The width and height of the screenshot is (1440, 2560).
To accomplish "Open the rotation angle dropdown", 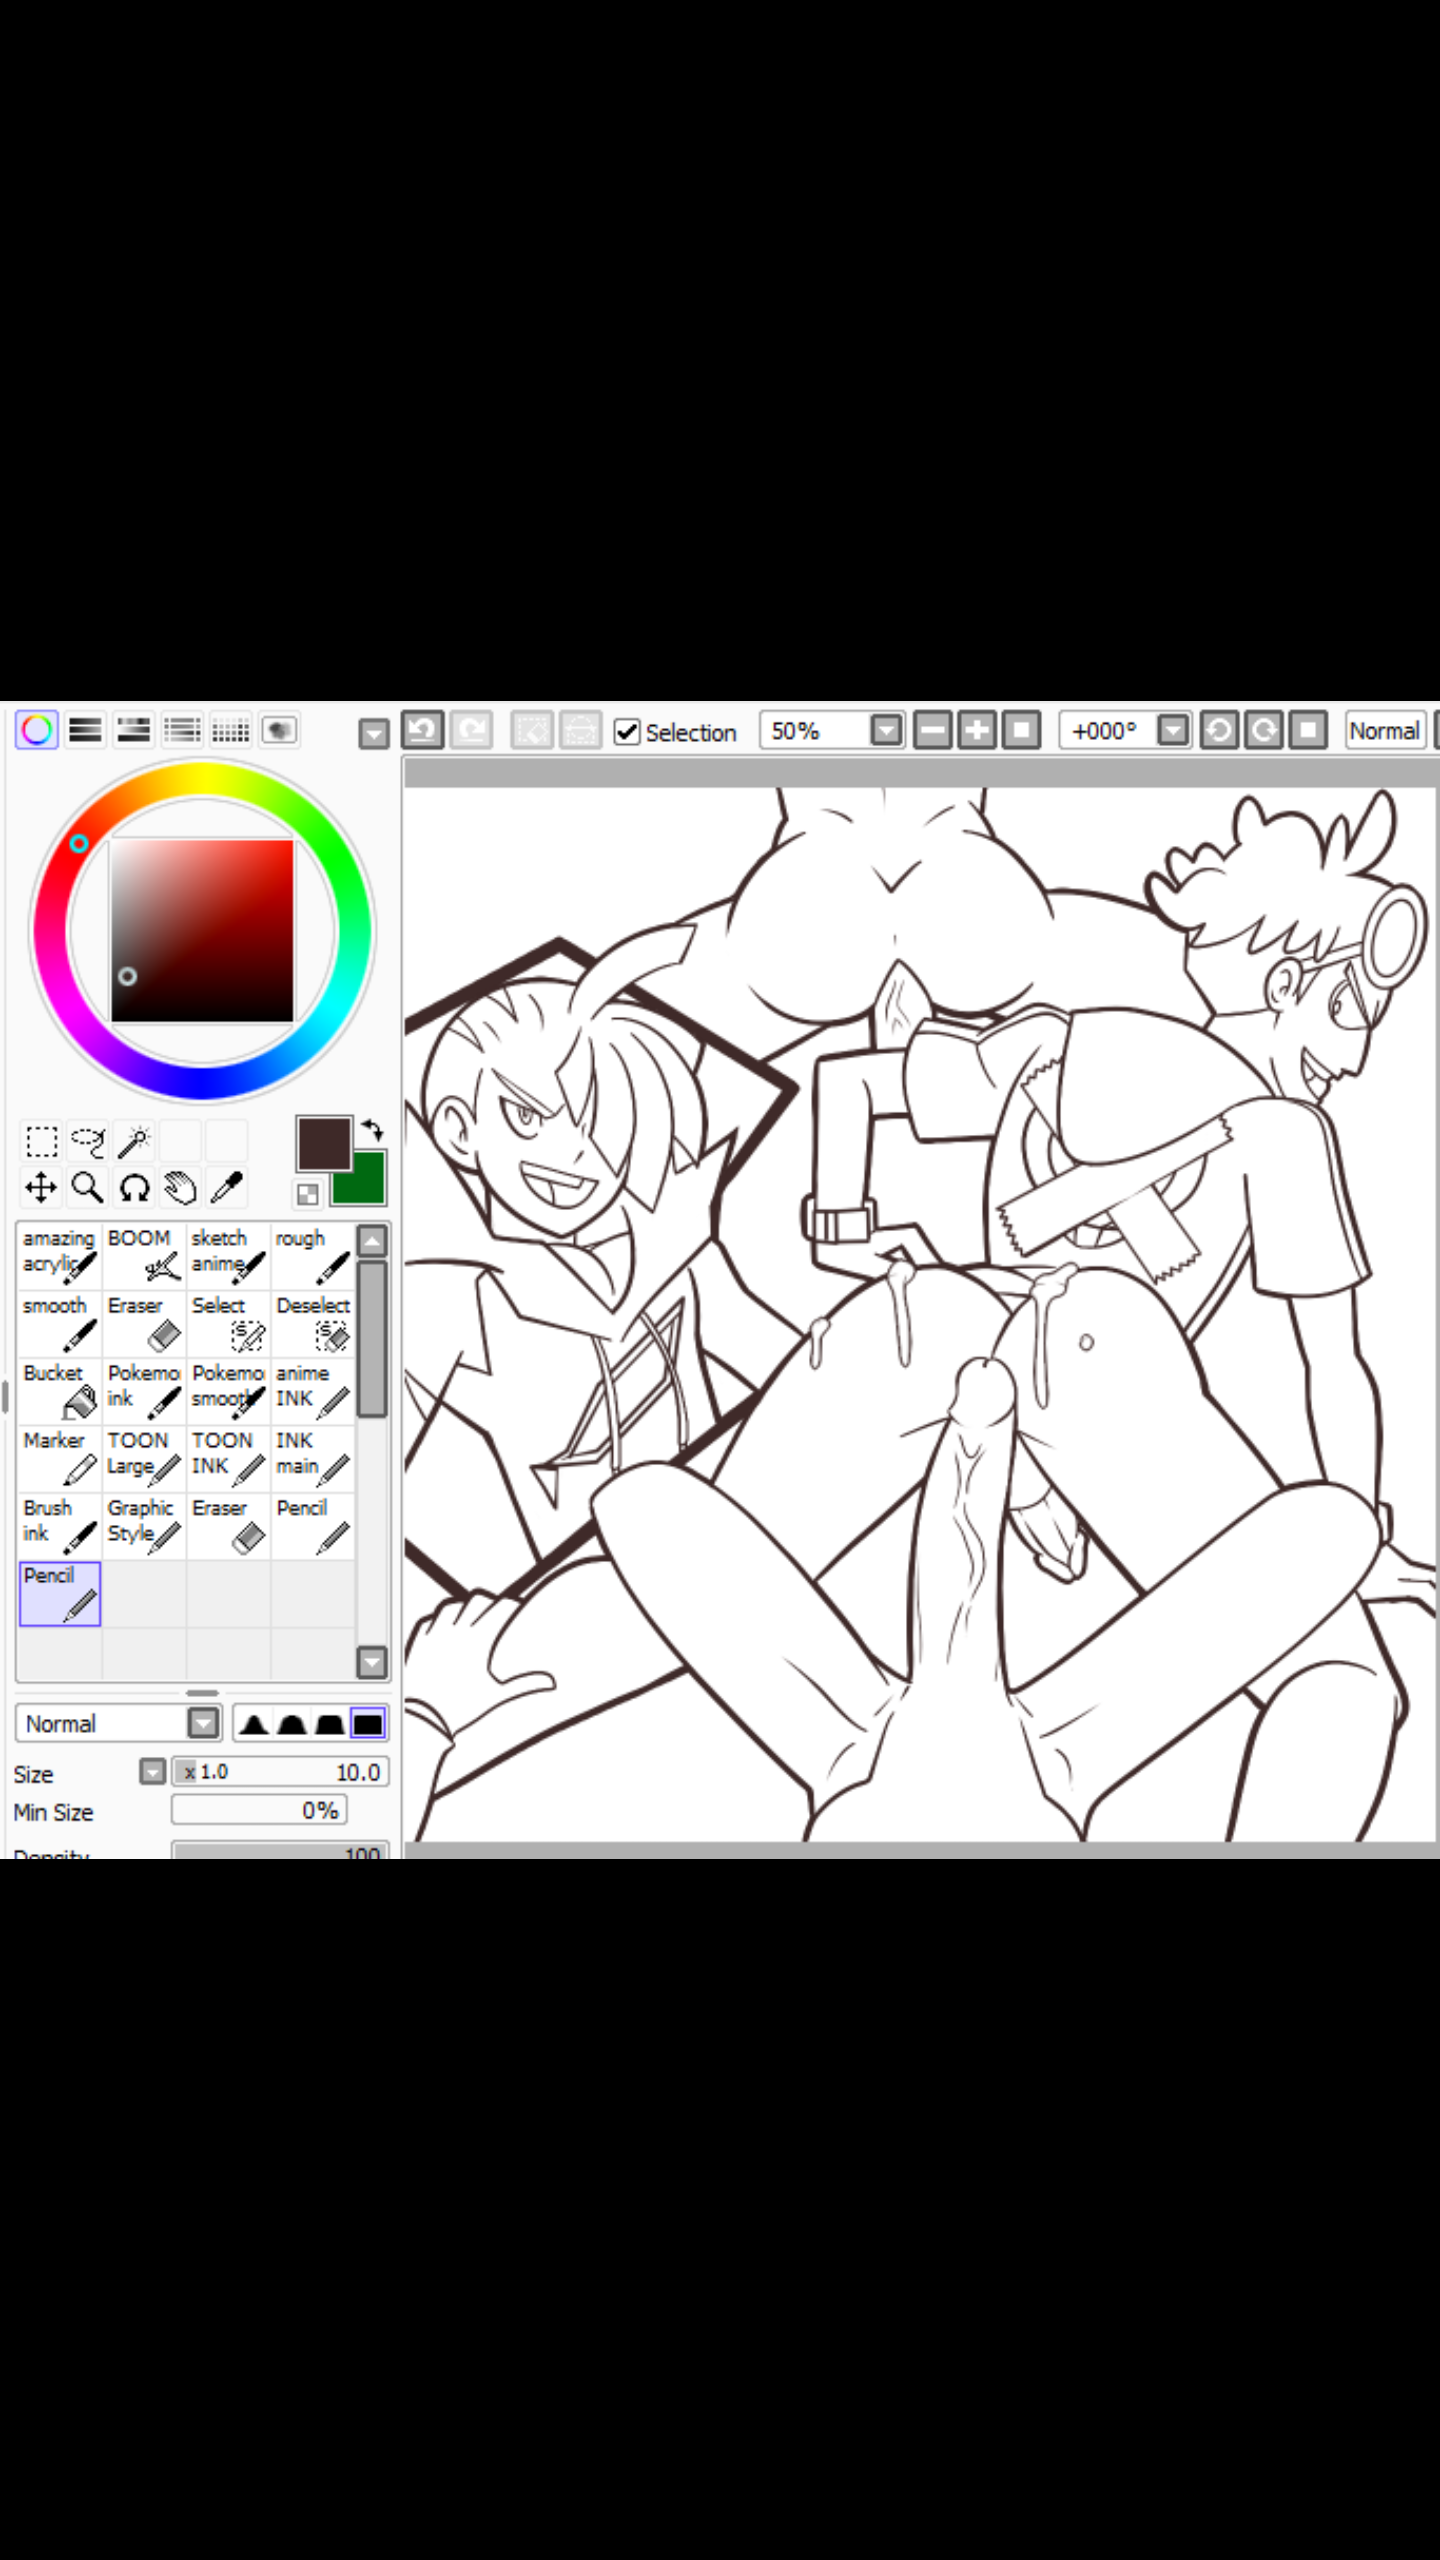I will (x=1173, y=731).
